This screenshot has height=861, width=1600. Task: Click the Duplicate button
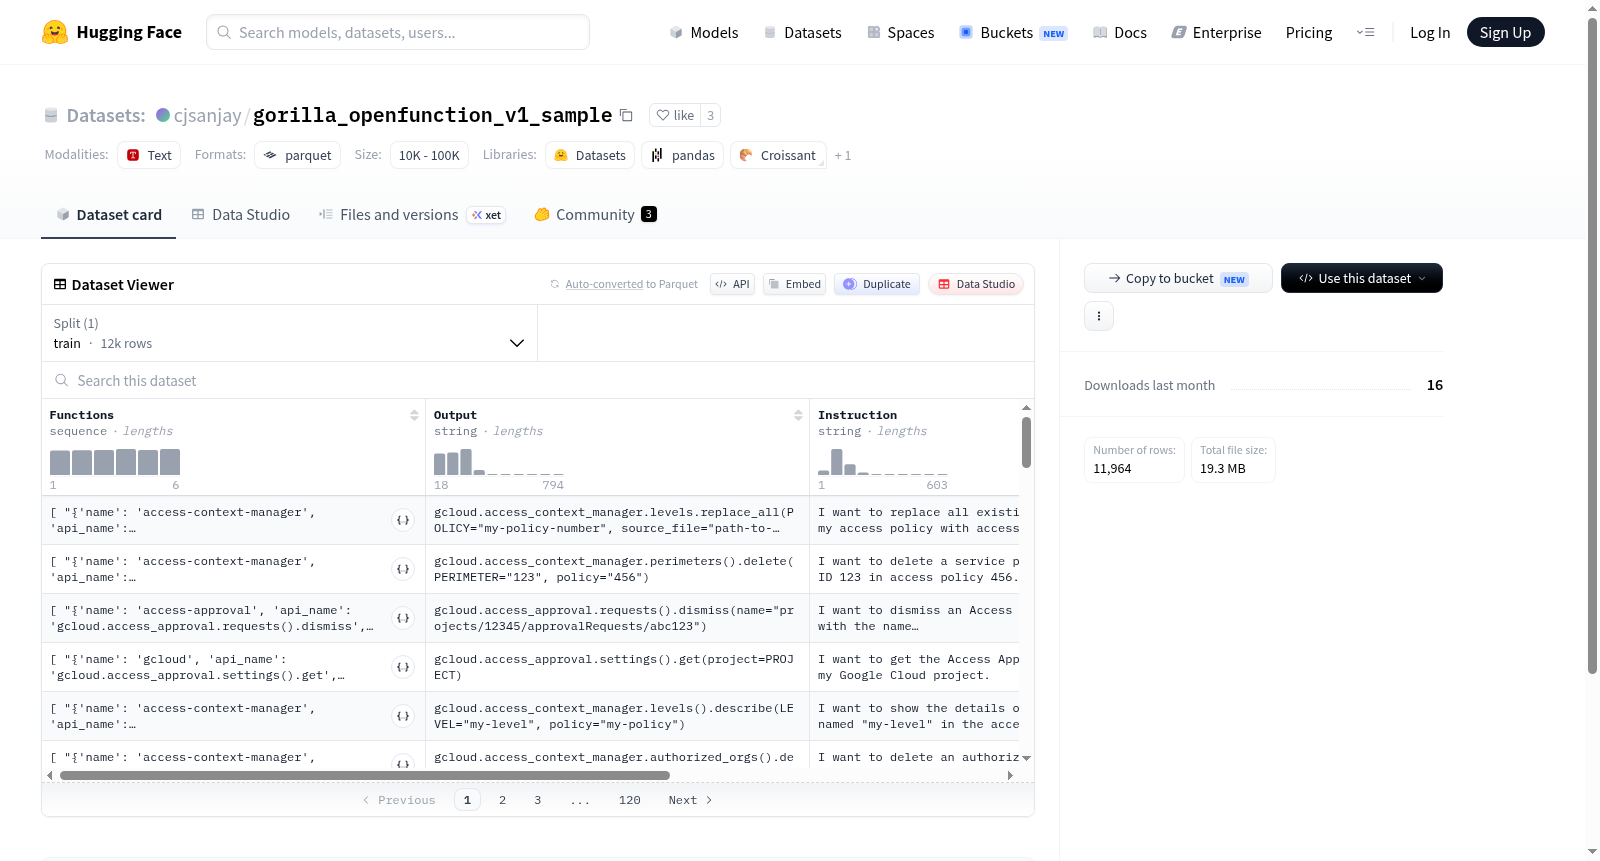click(877, 284)
